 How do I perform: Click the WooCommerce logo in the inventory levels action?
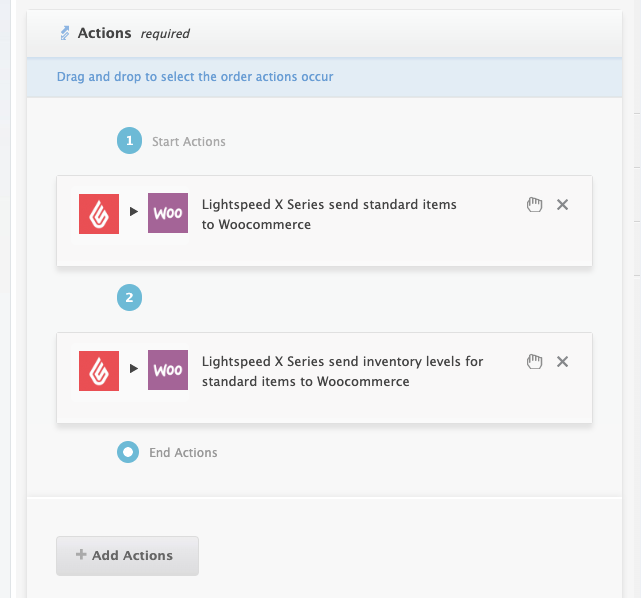(167, 370)
